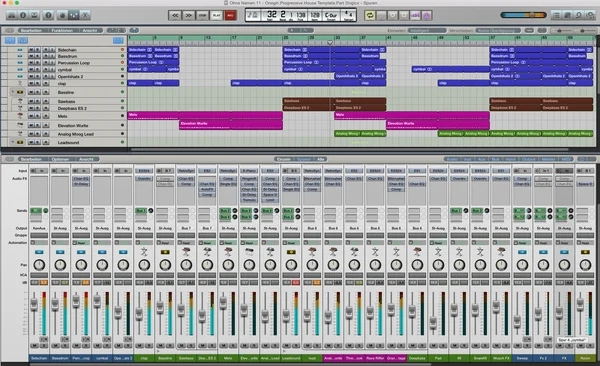Click the key signature C-Dur display

(331, 16)
